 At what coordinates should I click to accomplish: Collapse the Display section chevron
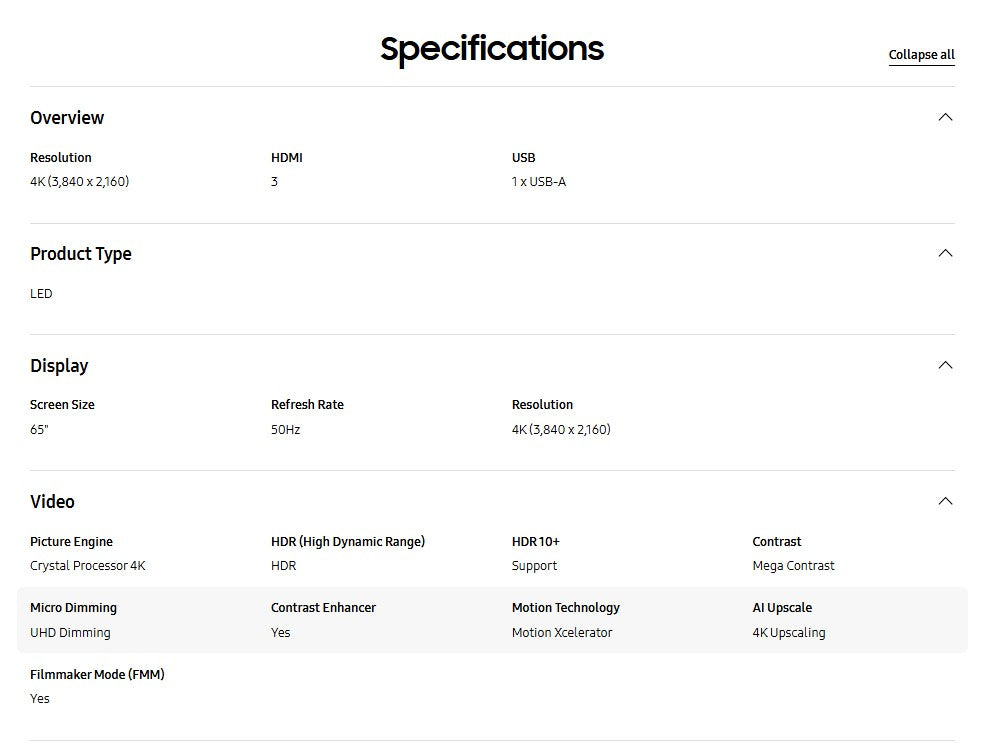pos(945,365)
